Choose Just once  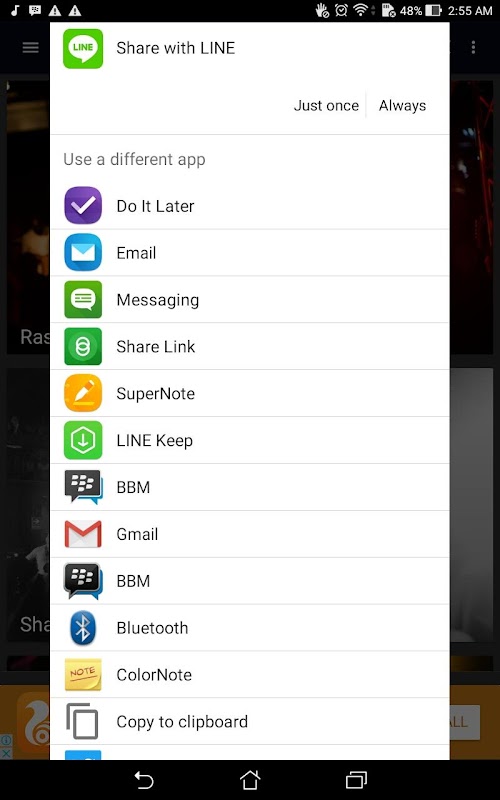click(x=326, y=106)
